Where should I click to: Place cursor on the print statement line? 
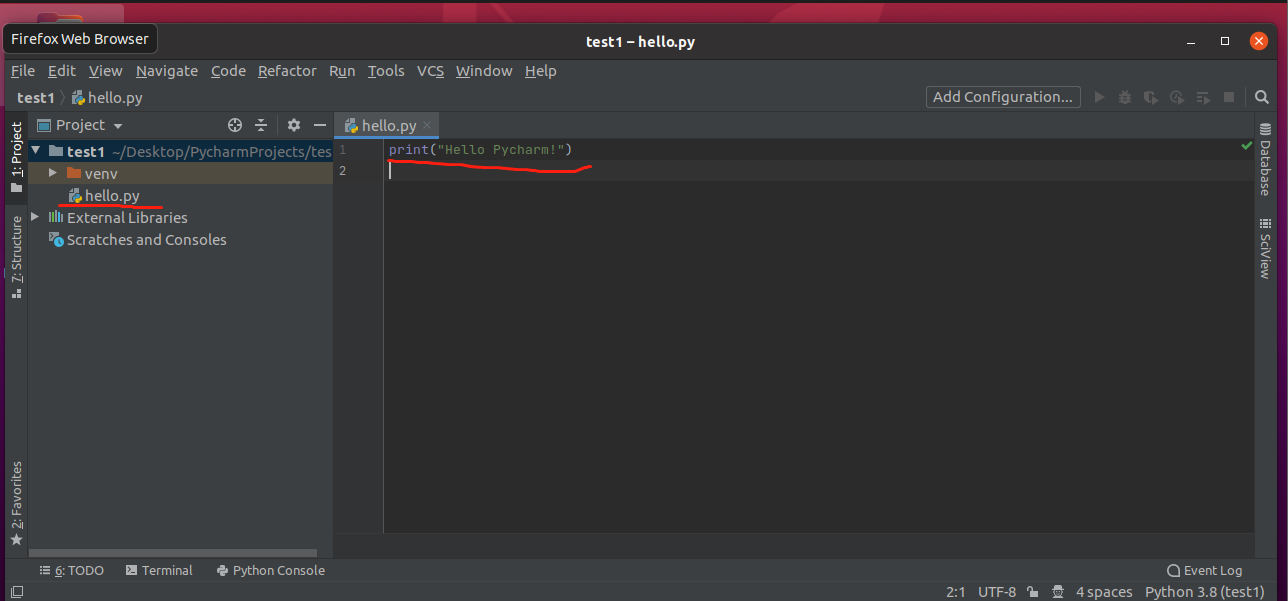coord(480,149)
